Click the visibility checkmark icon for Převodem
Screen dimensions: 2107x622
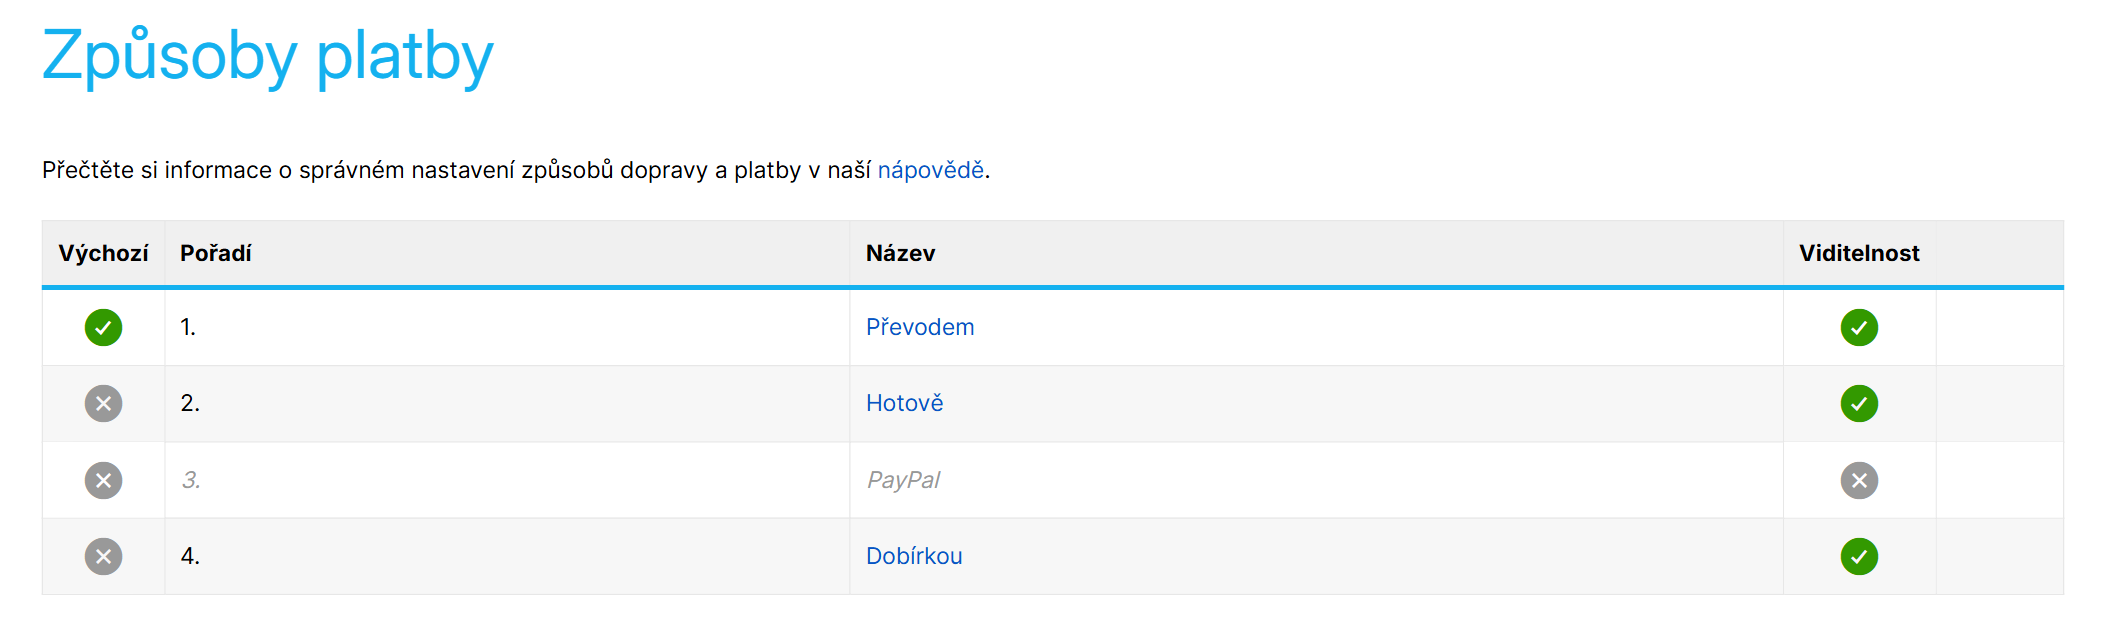(x=1859, y=327)
